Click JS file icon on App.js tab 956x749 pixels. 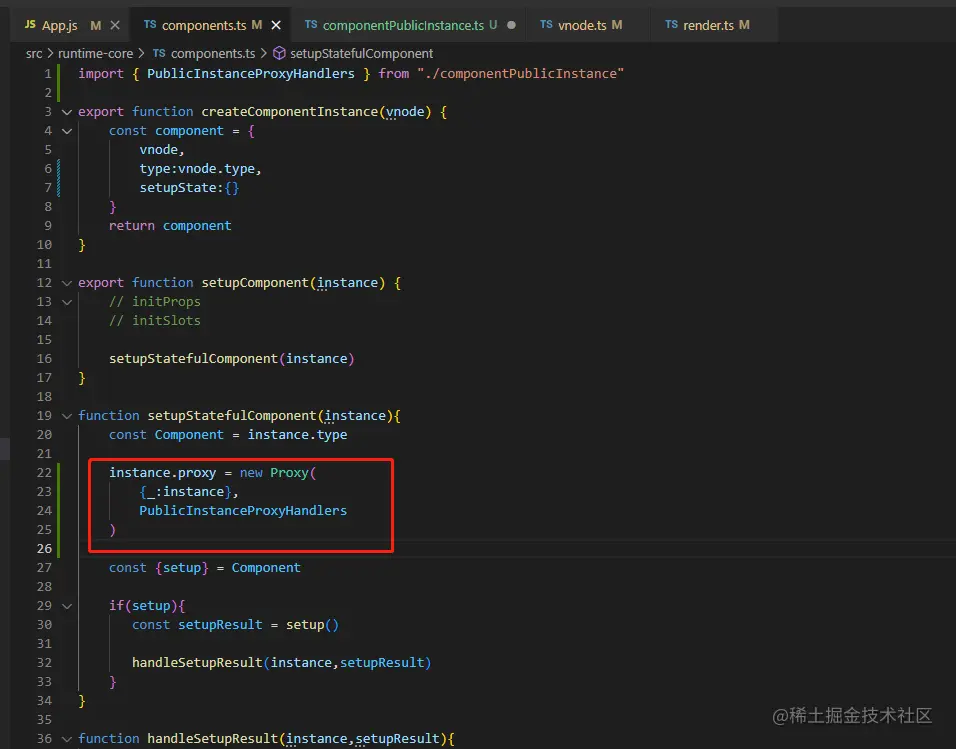point(30,24)
